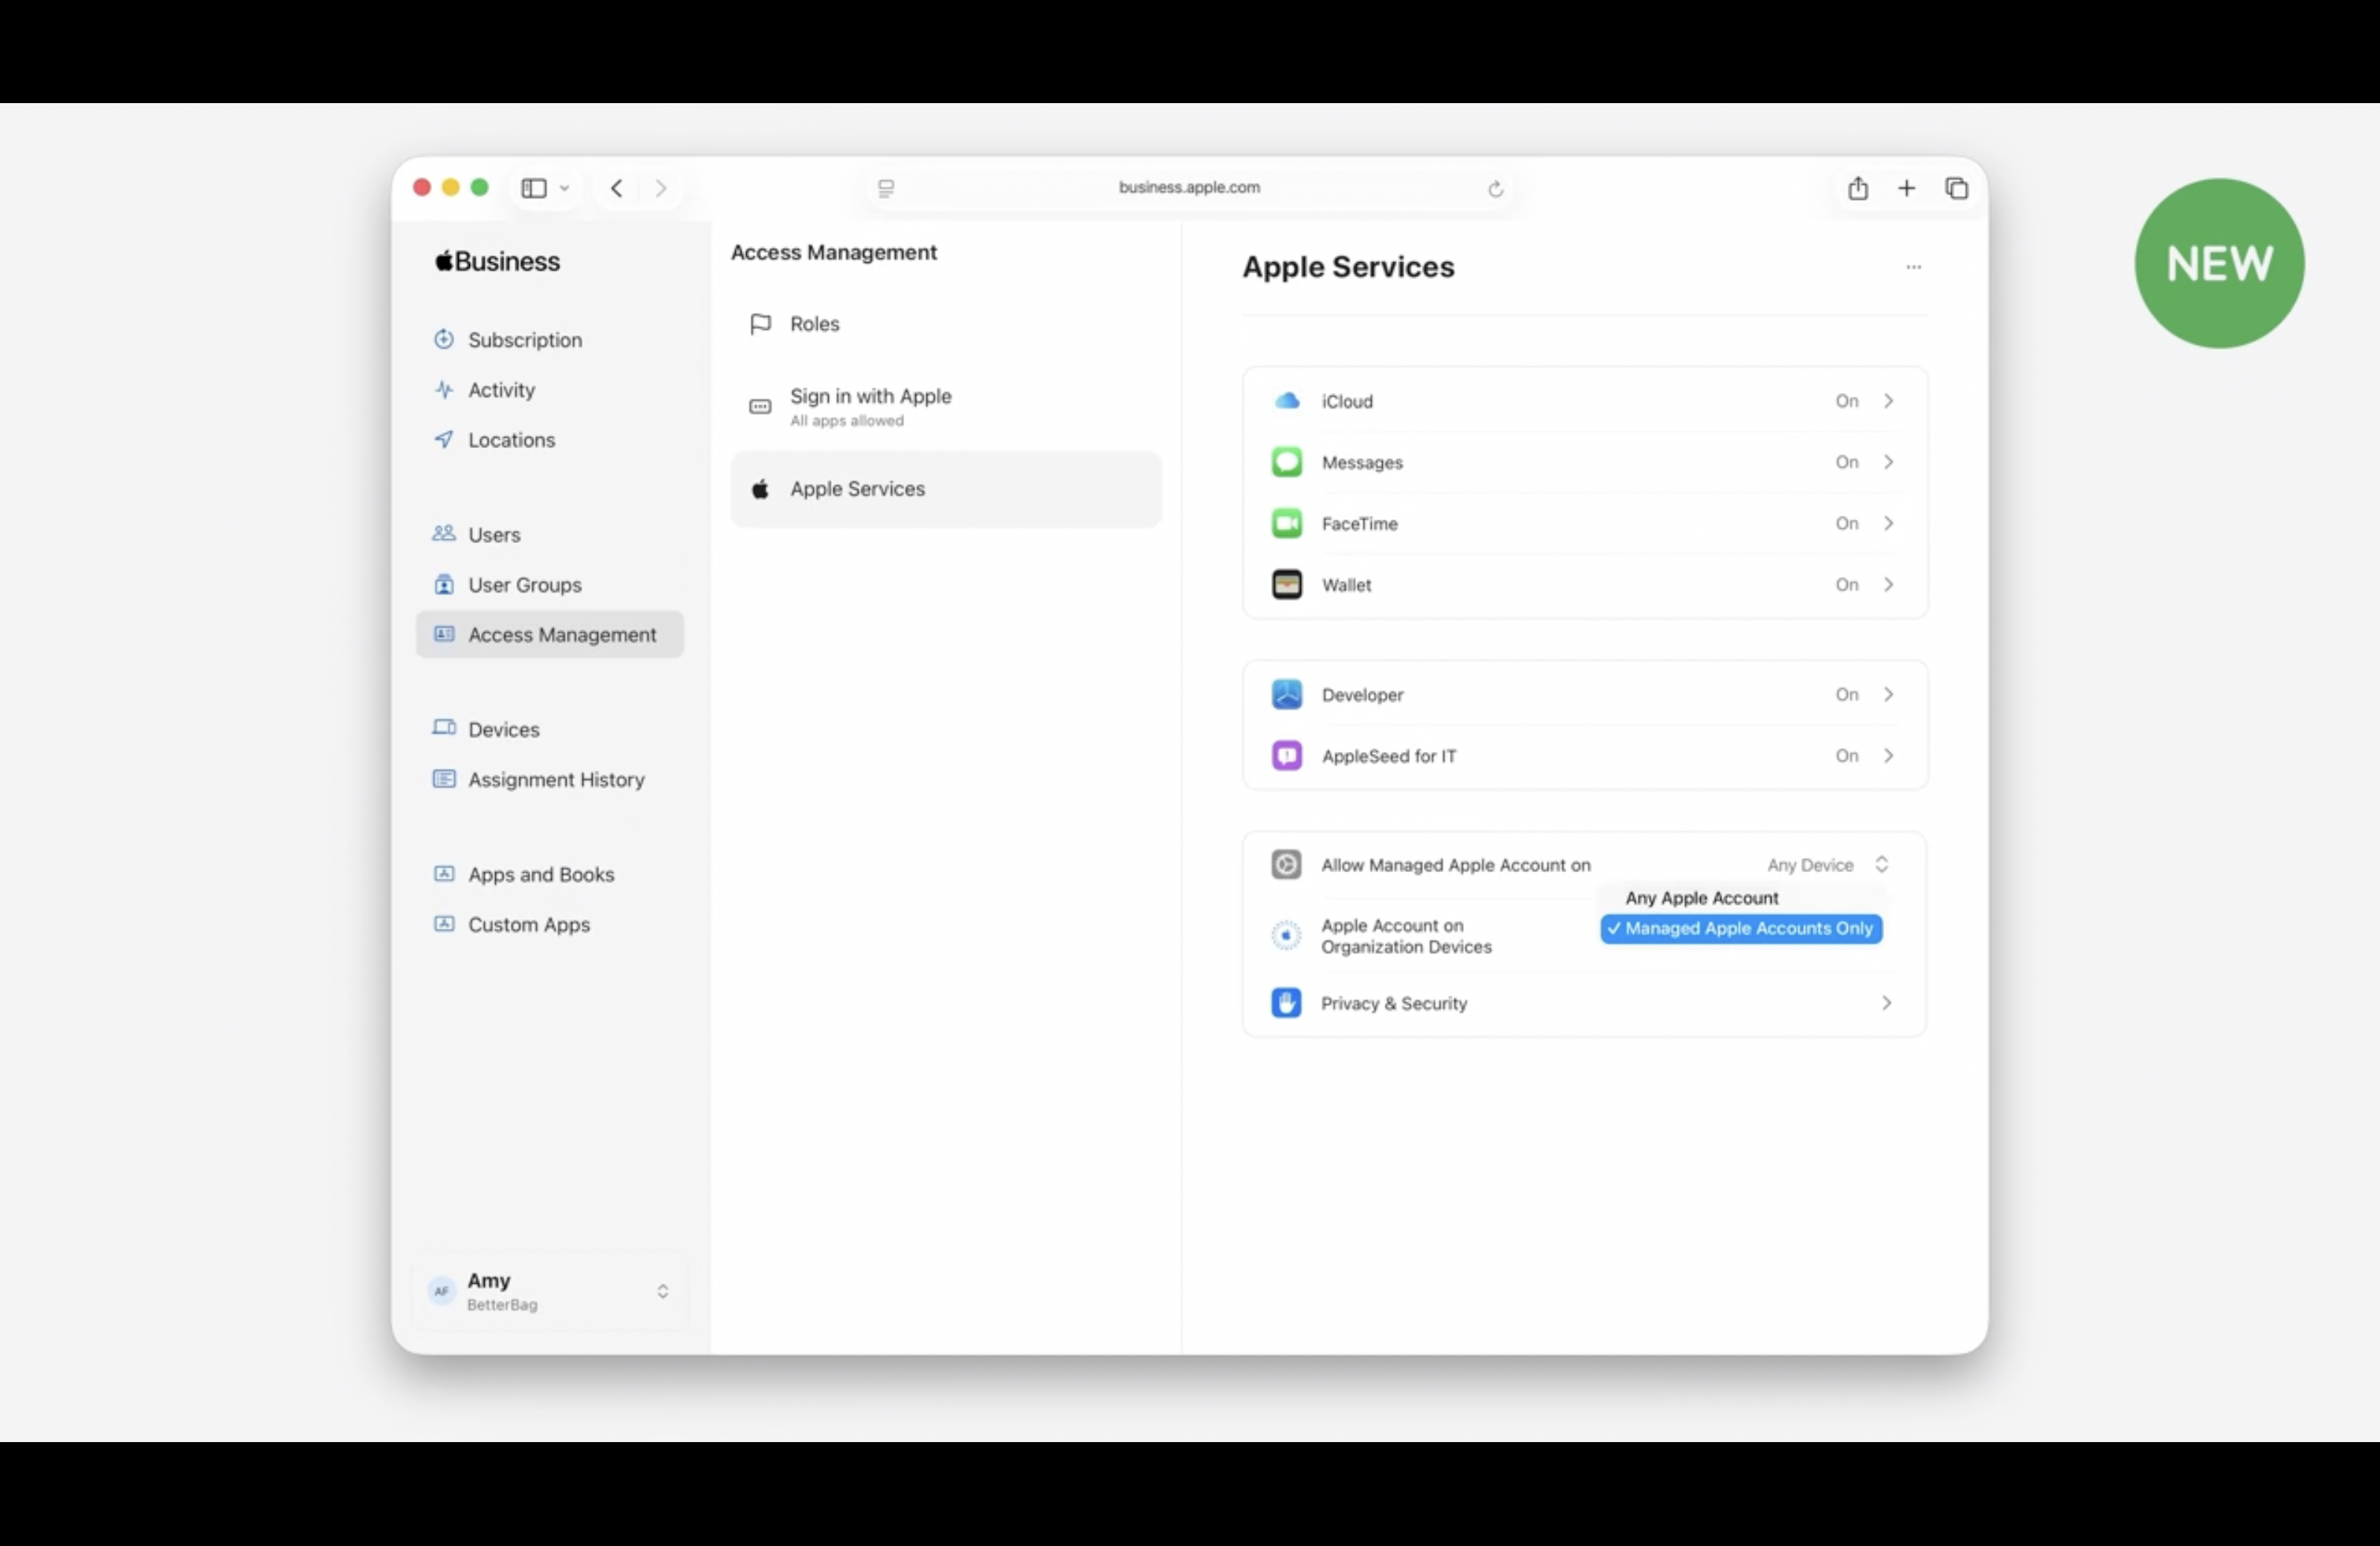2380x1546 pixels.
Task: Click the Messages app icon
Action: pos(1286,462)
